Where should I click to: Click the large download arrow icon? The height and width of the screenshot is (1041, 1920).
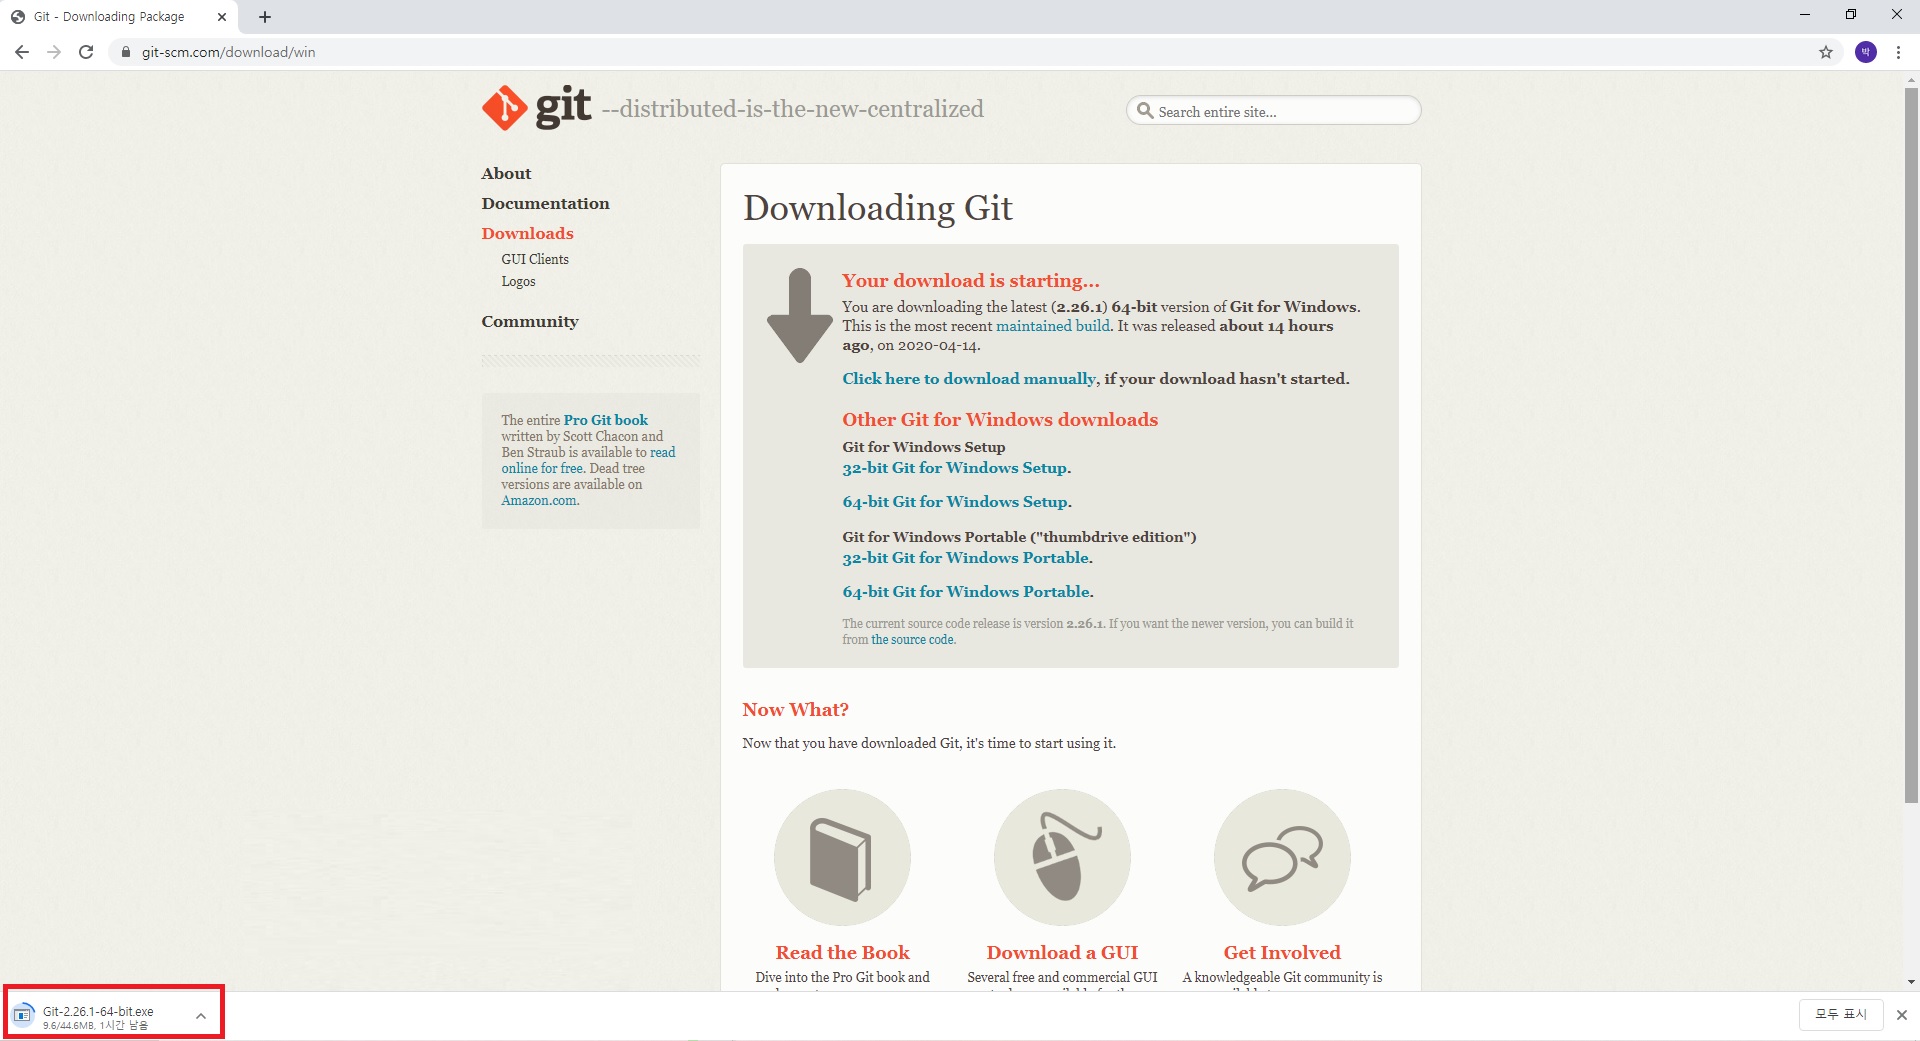click(799, 315)
